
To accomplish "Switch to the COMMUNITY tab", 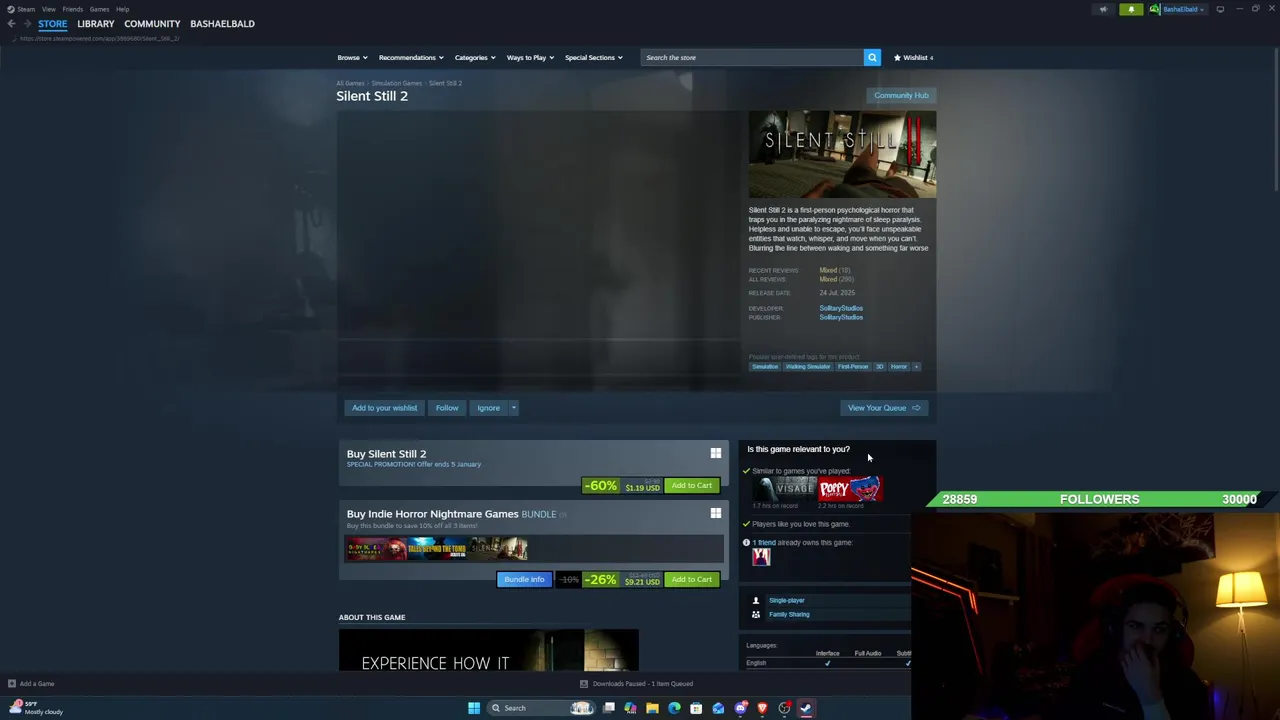I will 152,23.
